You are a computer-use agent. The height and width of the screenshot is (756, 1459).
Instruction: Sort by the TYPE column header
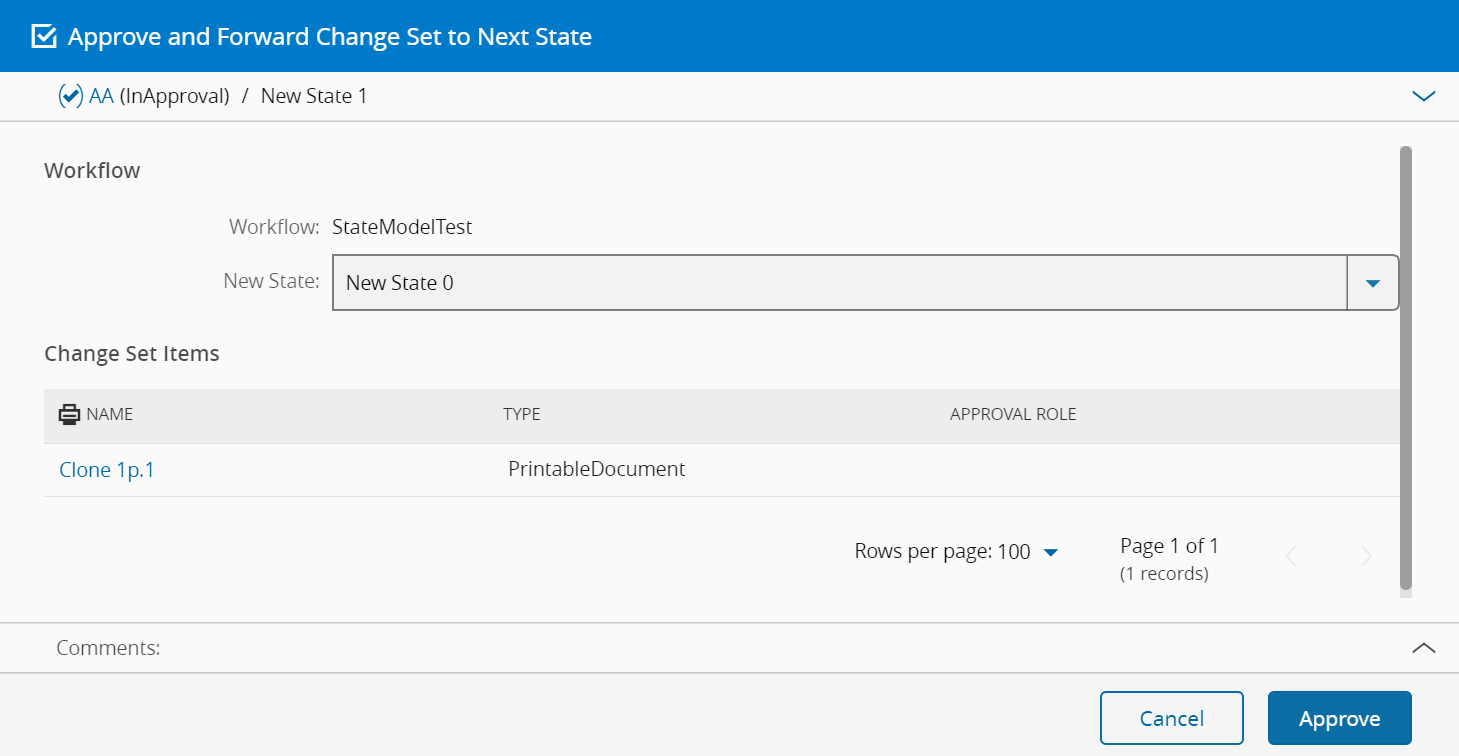522,414
